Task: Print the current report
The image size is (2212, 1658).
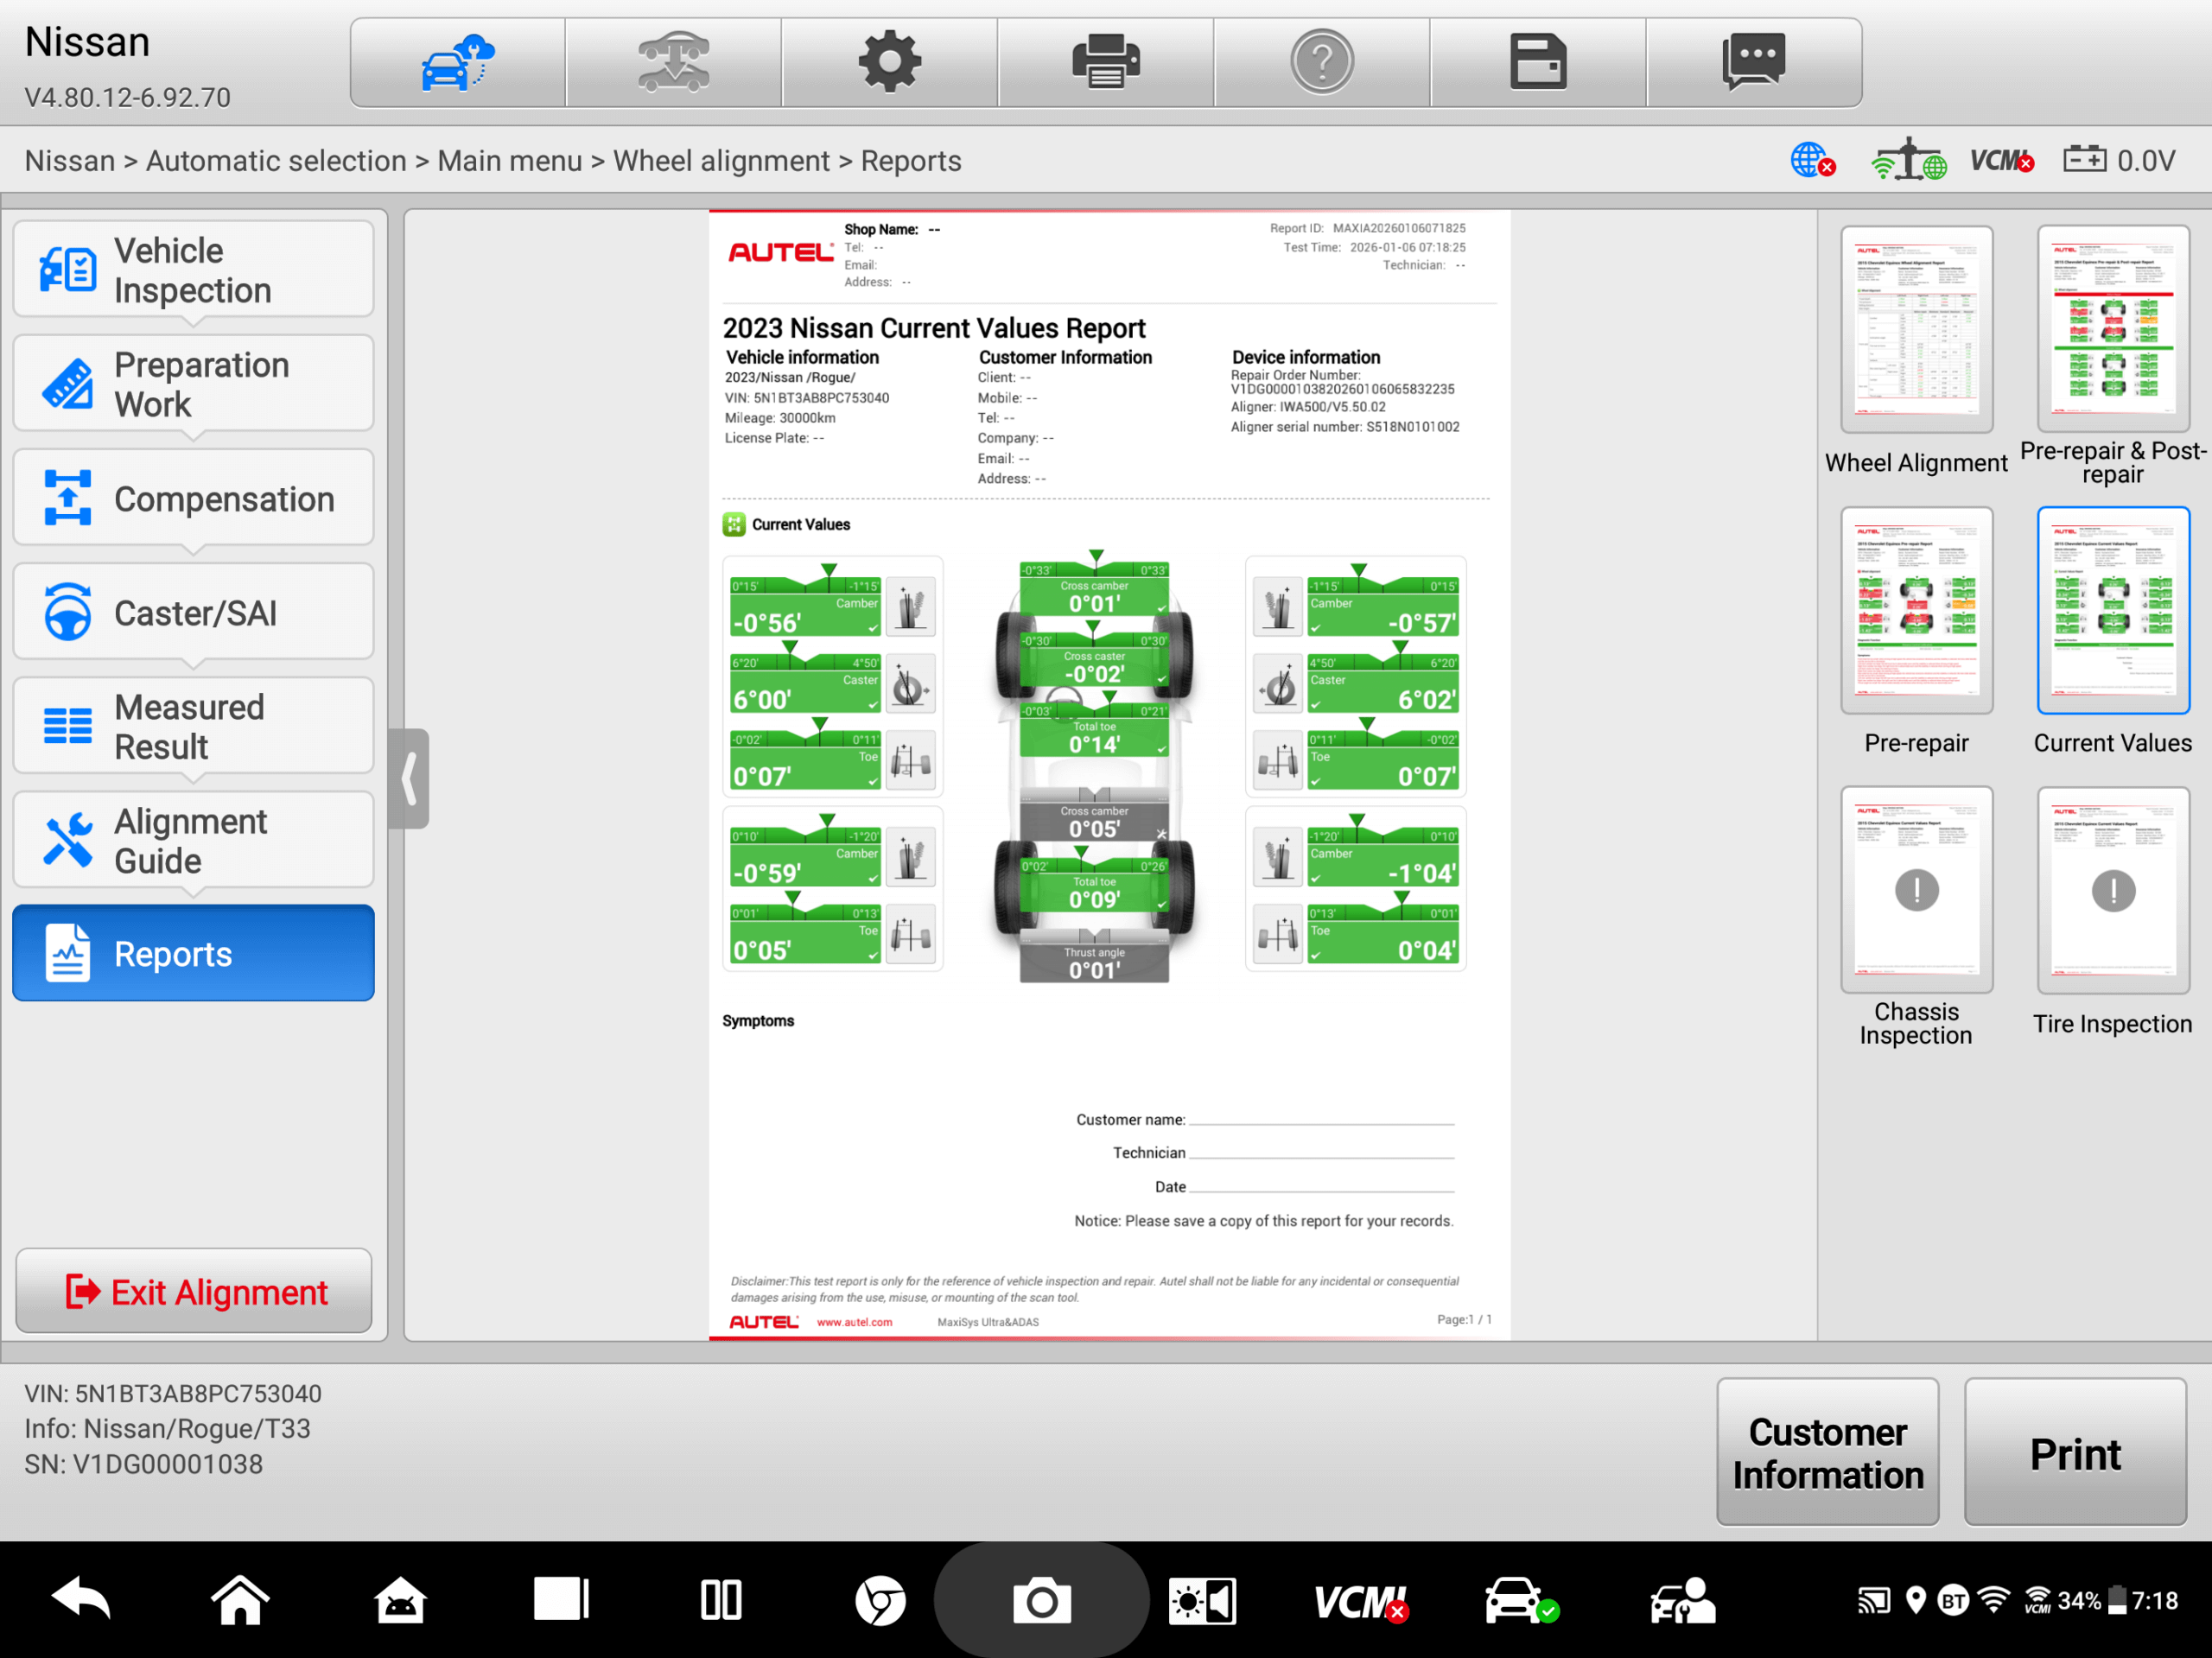Action: [x=2076, y=1453]
